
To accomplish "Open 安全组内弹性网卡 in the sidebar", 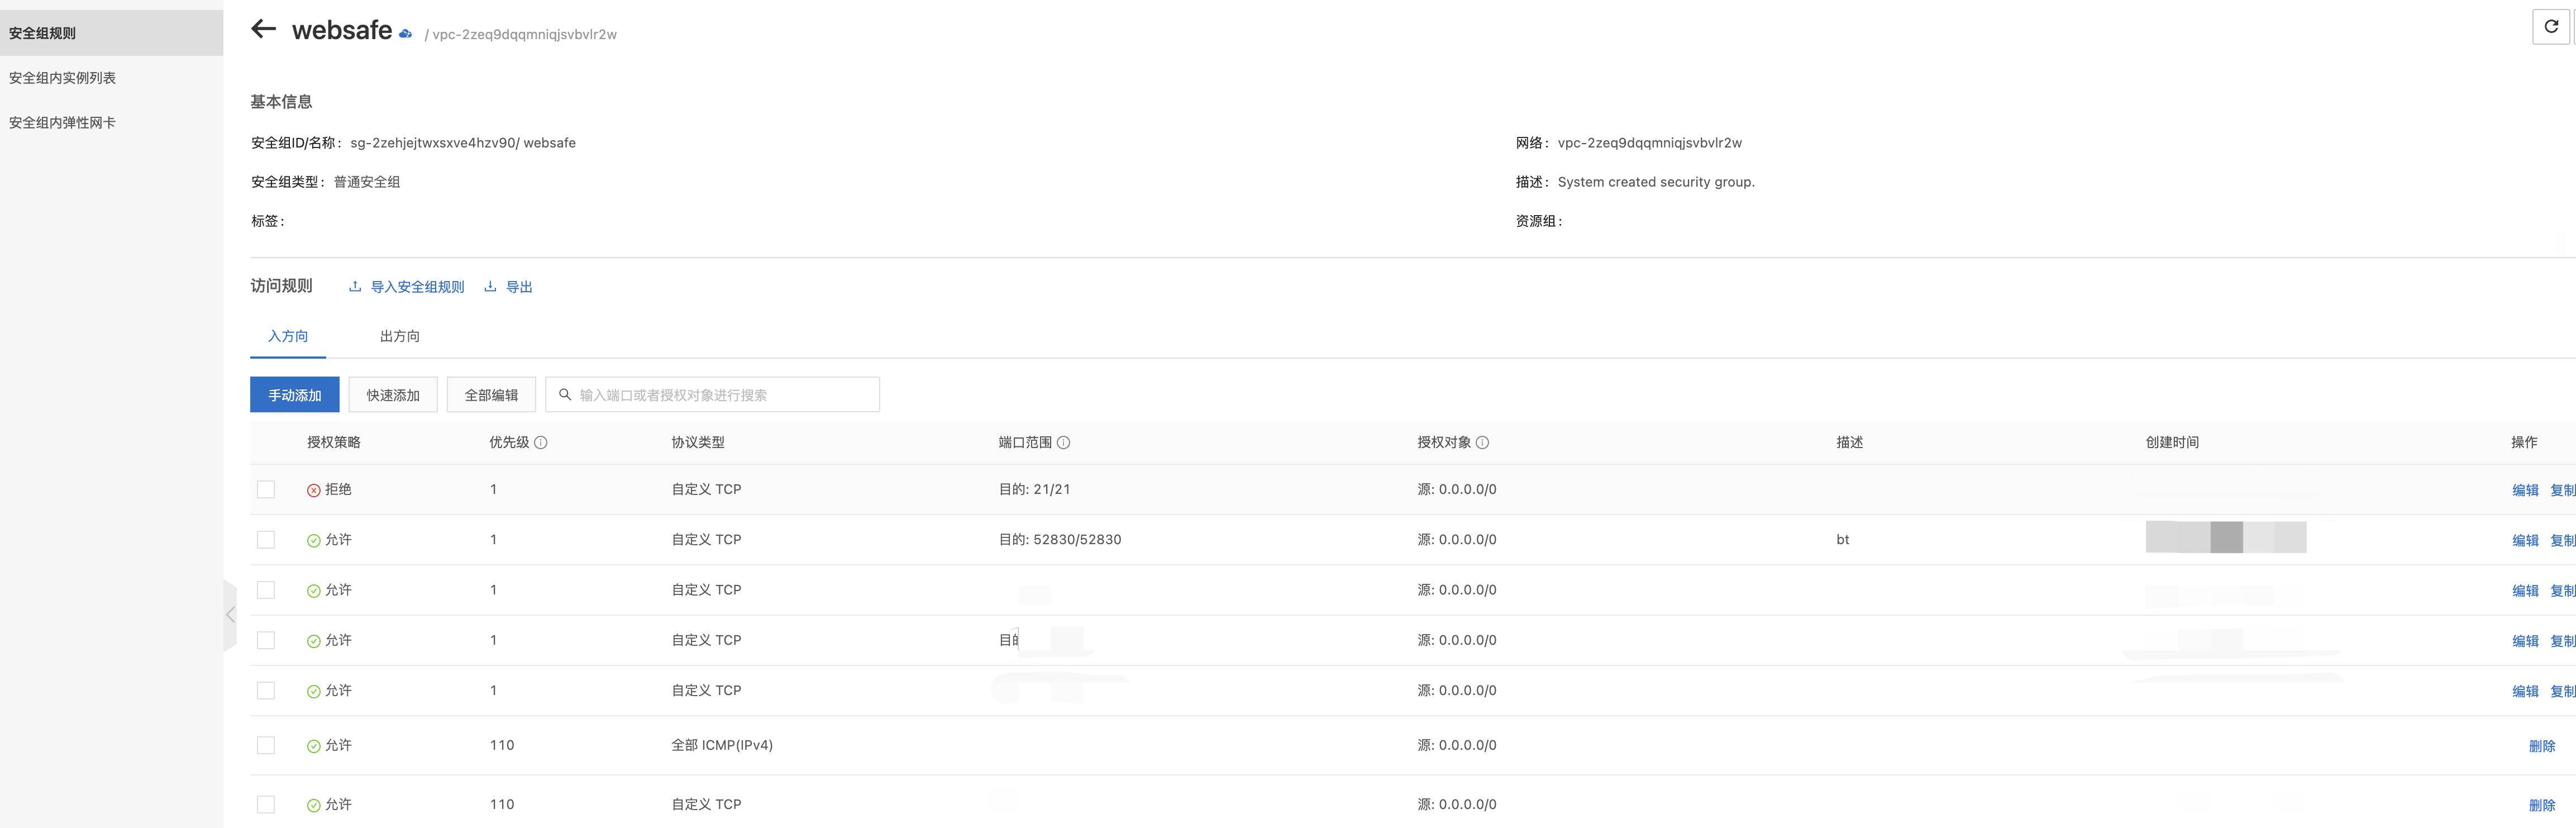I will (62, 123).
